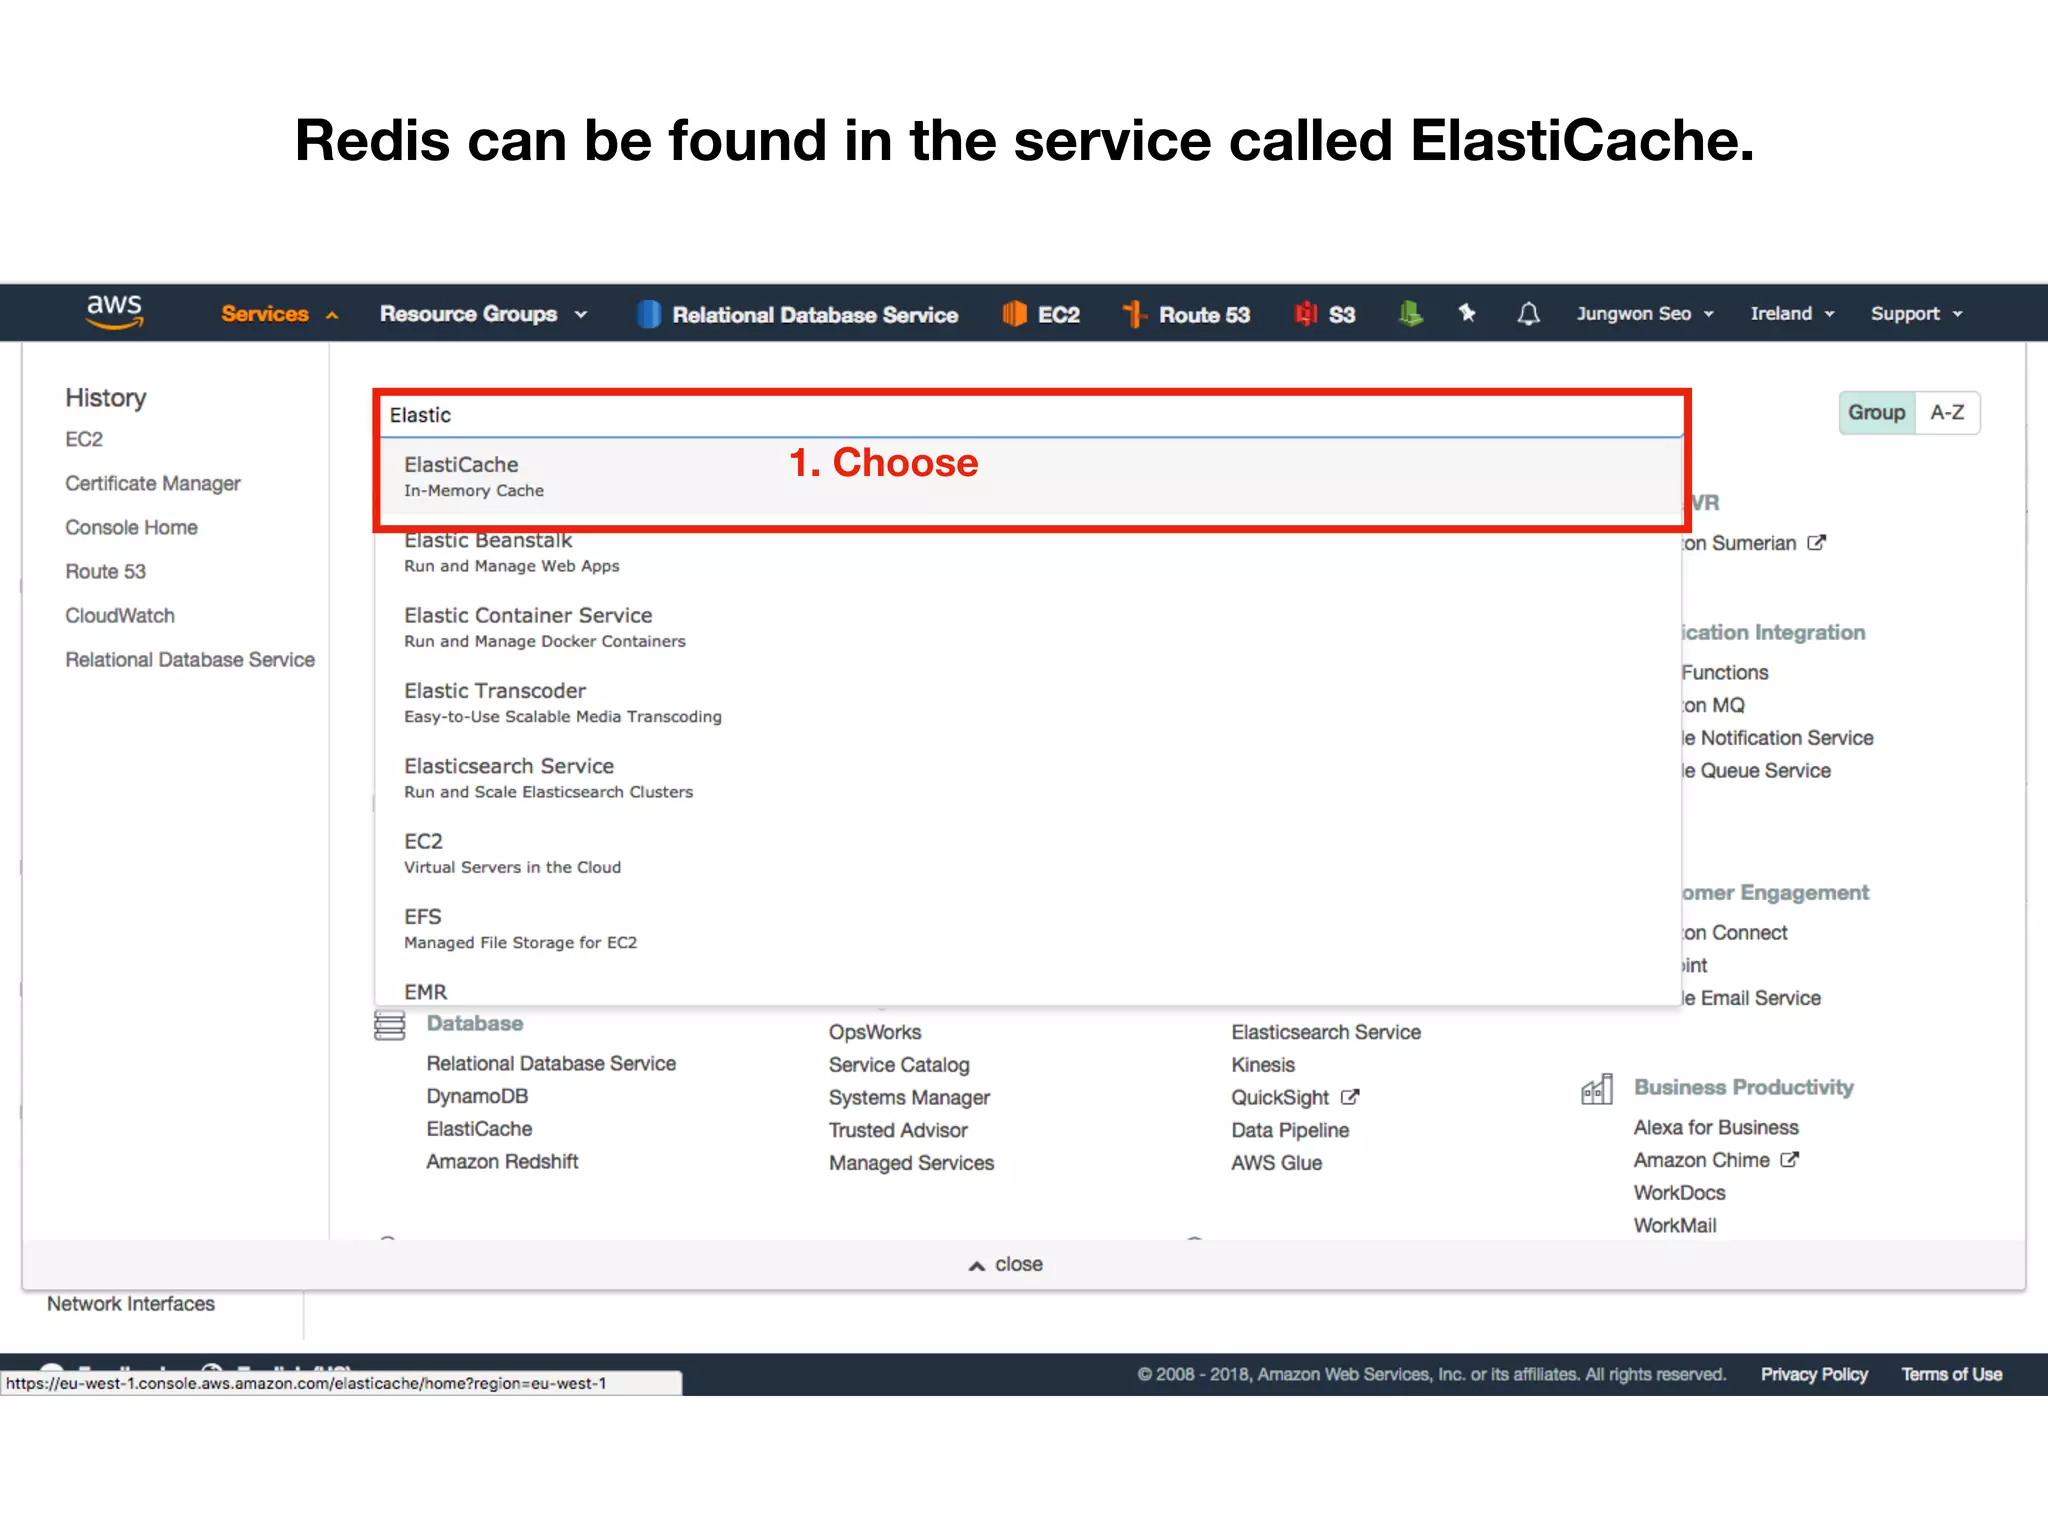
Task: Open Kinesis service link
Action: coord(1263,1066)
